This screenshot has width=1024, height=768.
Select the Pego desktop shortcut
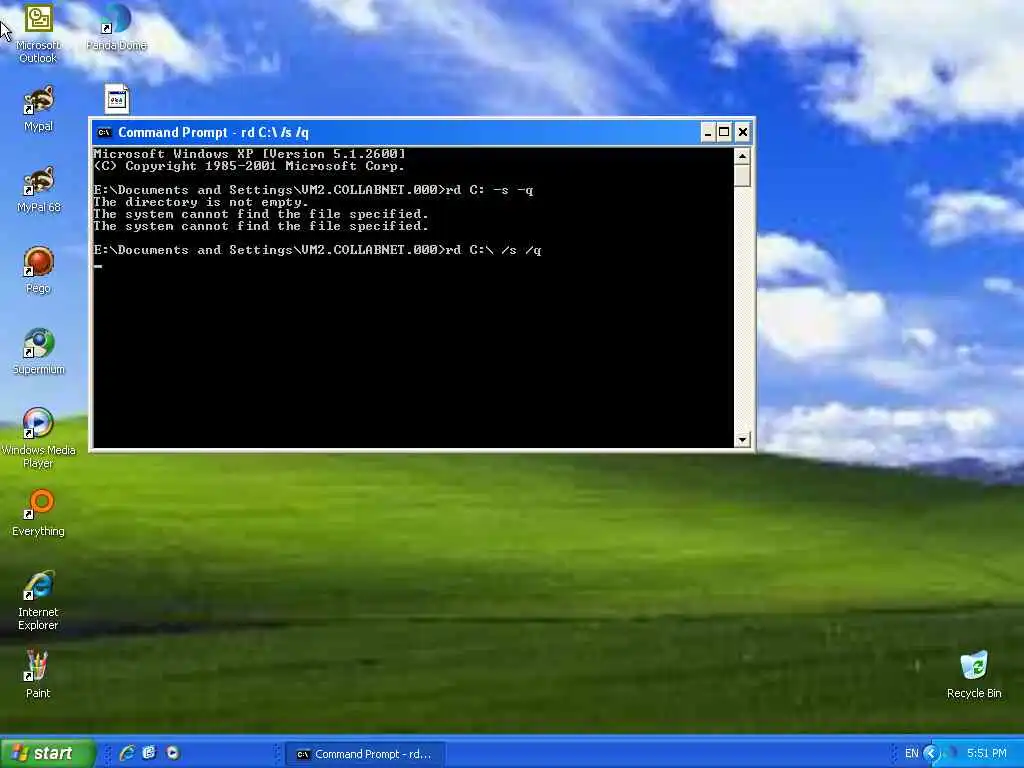[38, 270]
